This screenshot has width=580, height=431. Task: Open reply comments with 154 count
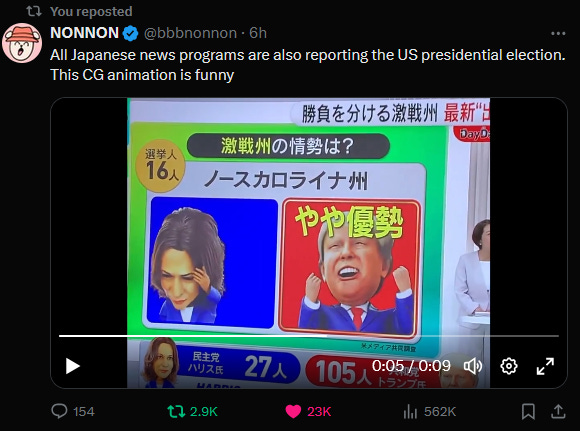click(73, 411)
